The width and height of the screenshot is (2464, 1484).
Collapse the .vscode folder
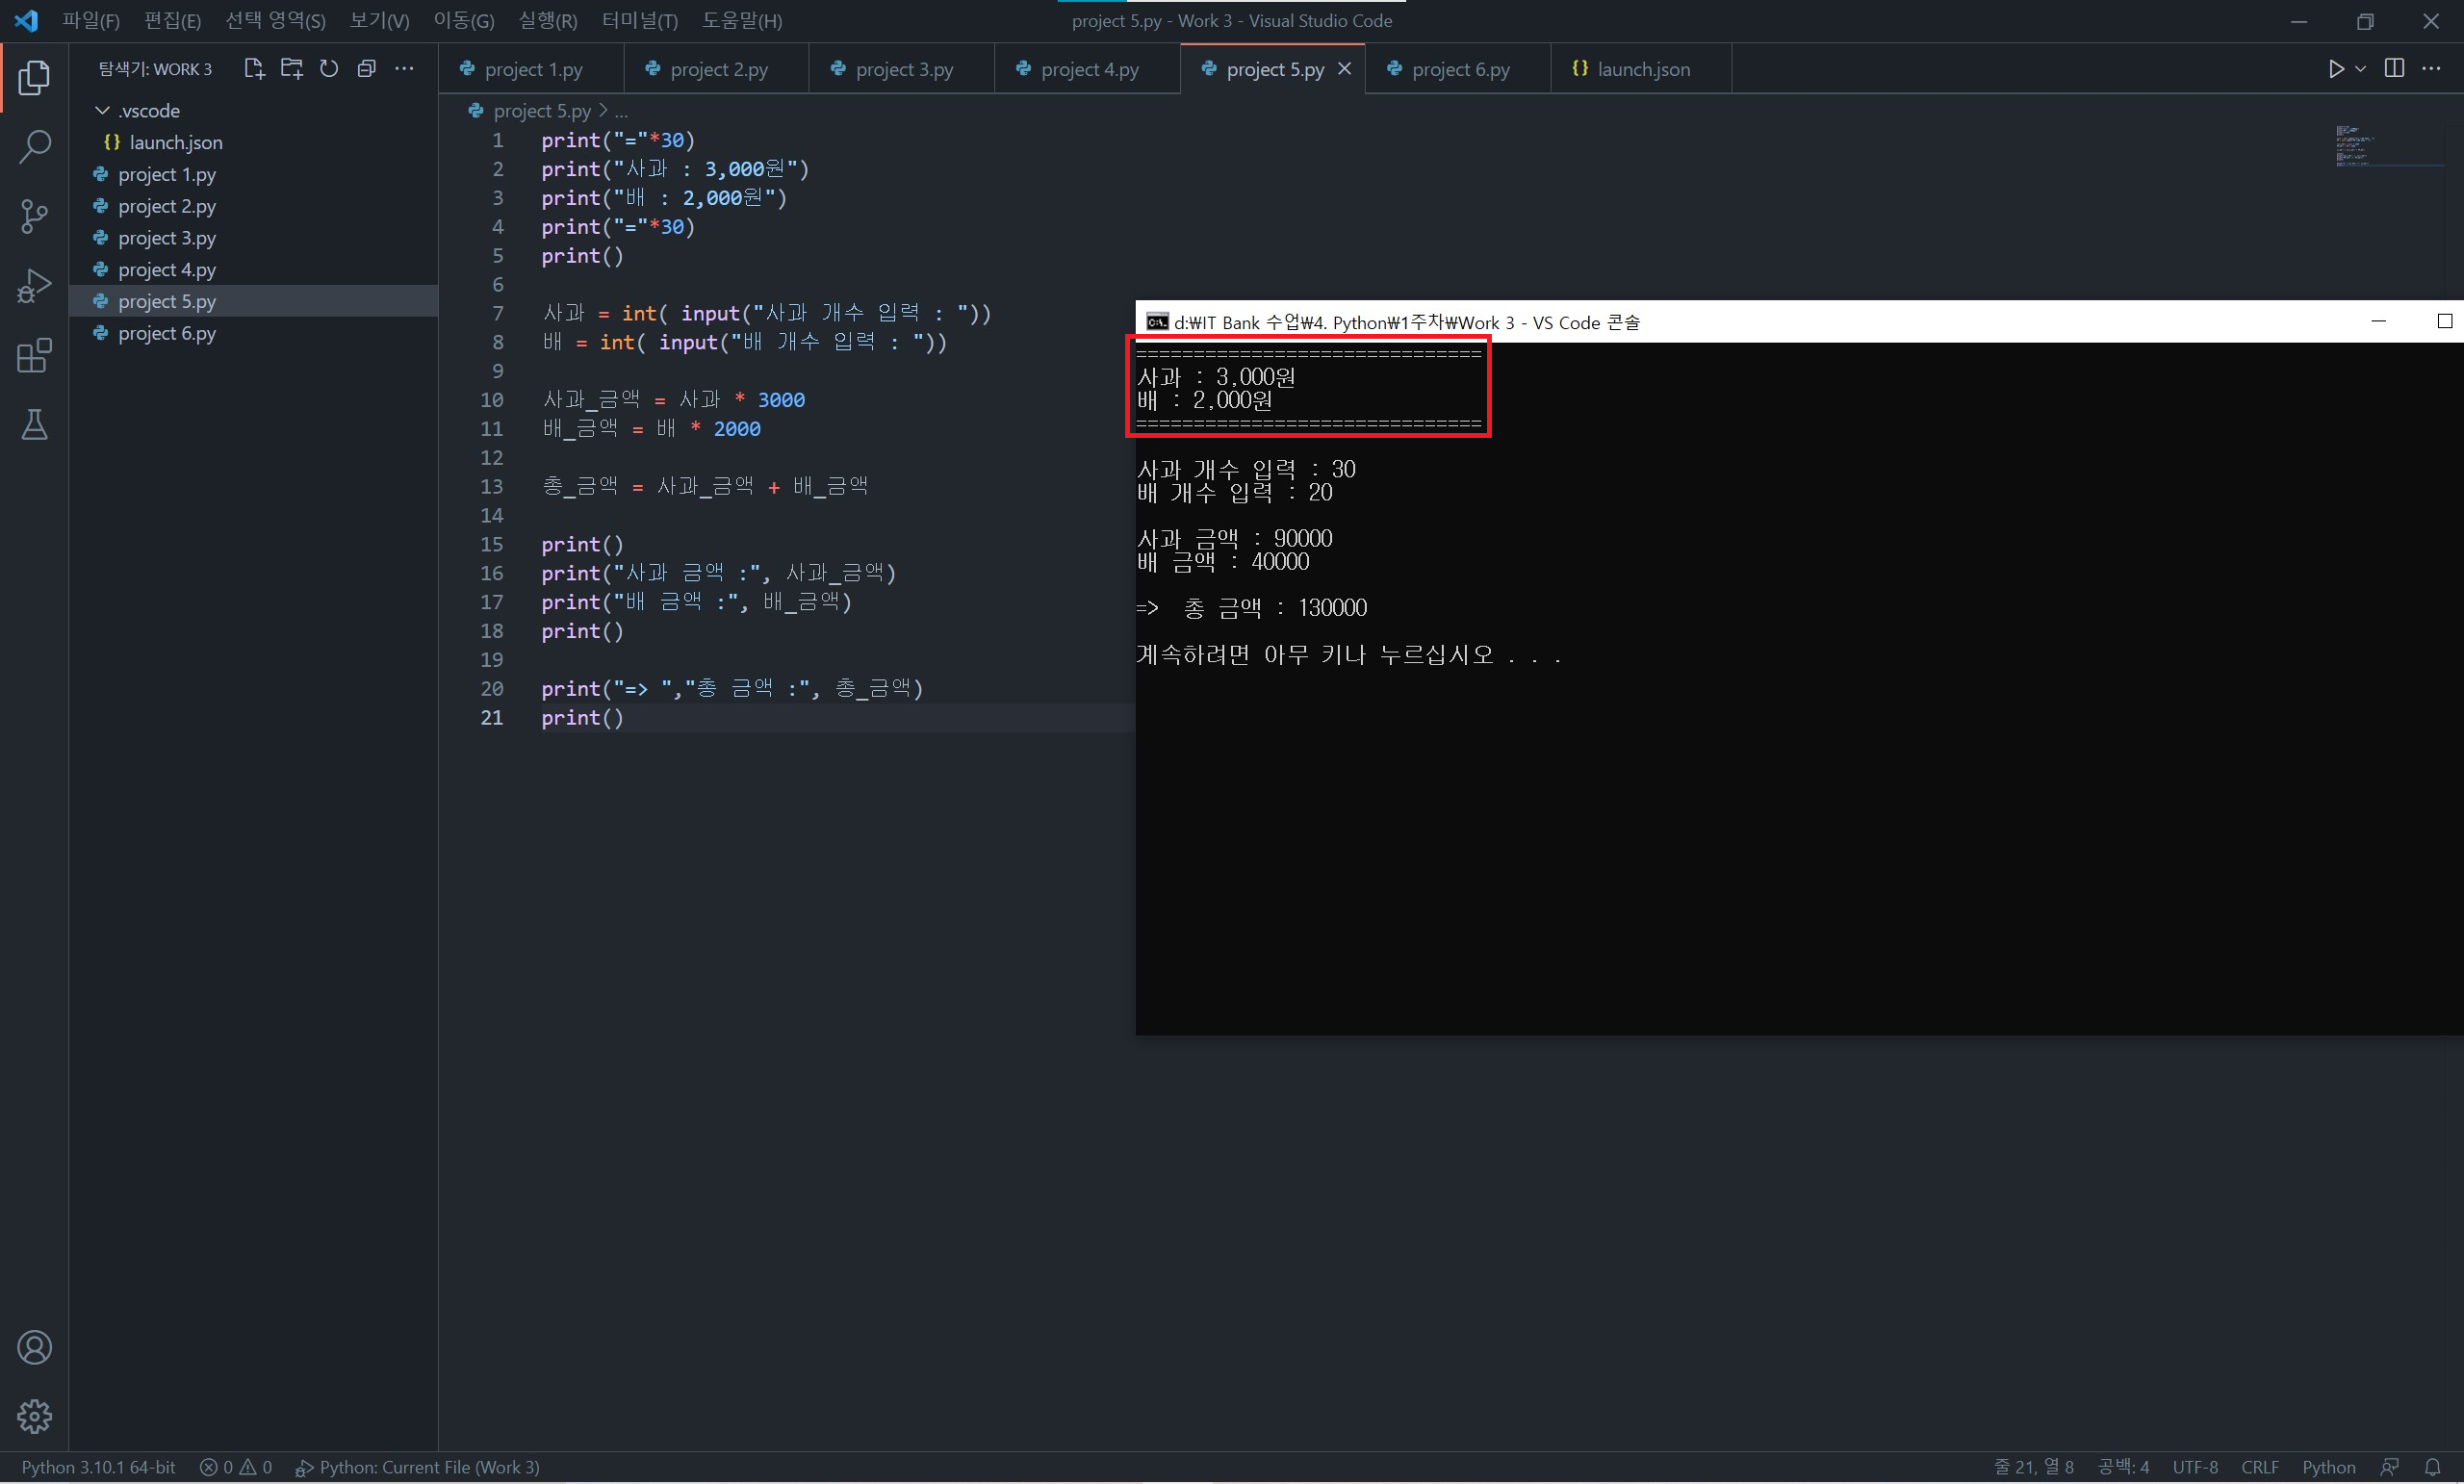pos(102,110)
